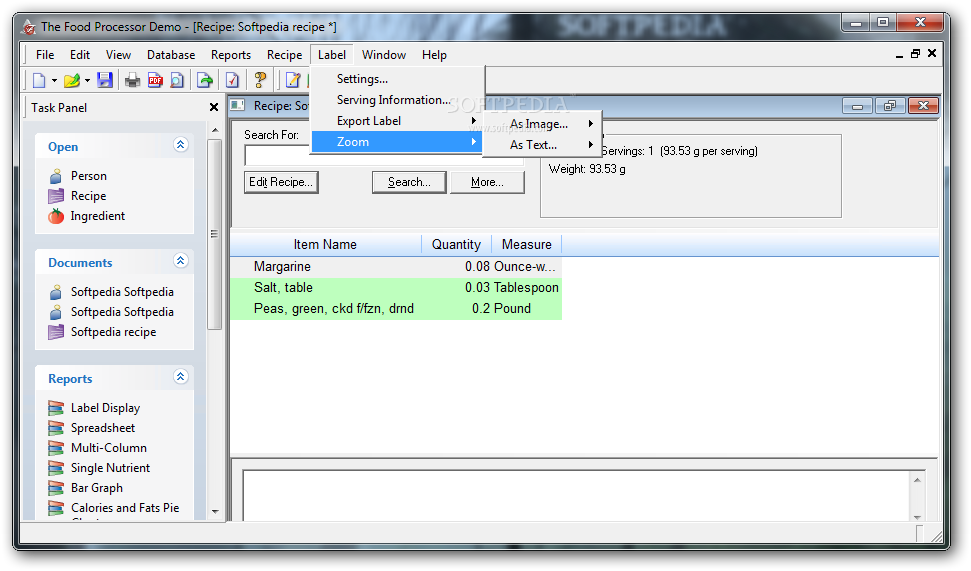Expand the Export Label submenu
Image resolution: width=971 pixels, height=571 pixels.
(x=397, y=121)
